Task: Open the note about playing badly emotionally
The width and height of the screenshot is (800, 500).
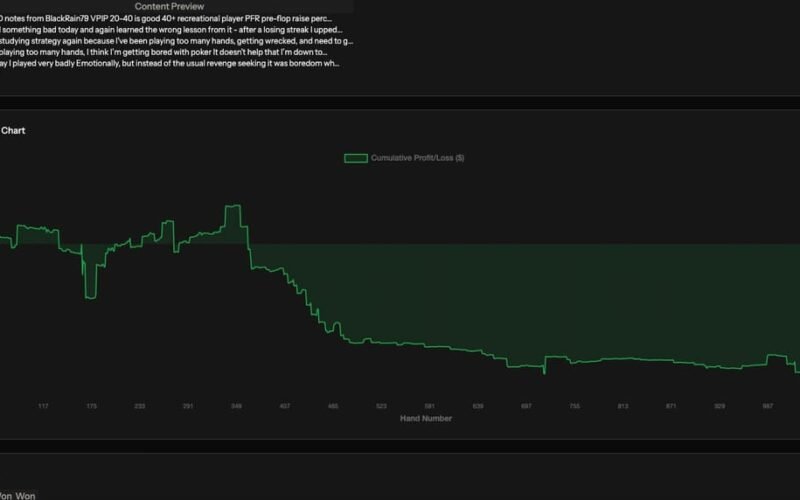Action: coord(175,63)
